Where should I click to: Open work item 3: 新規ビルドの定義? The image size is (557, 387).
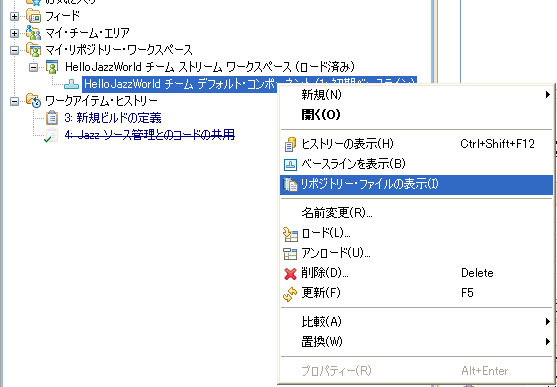pos(113,118)
